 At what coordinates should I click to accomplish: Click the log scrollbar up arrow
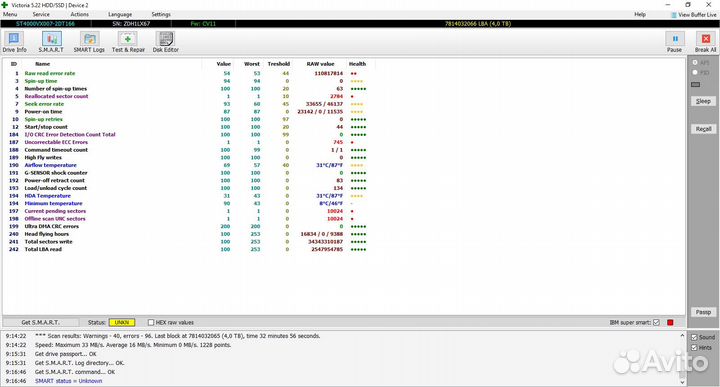[682, 336]
